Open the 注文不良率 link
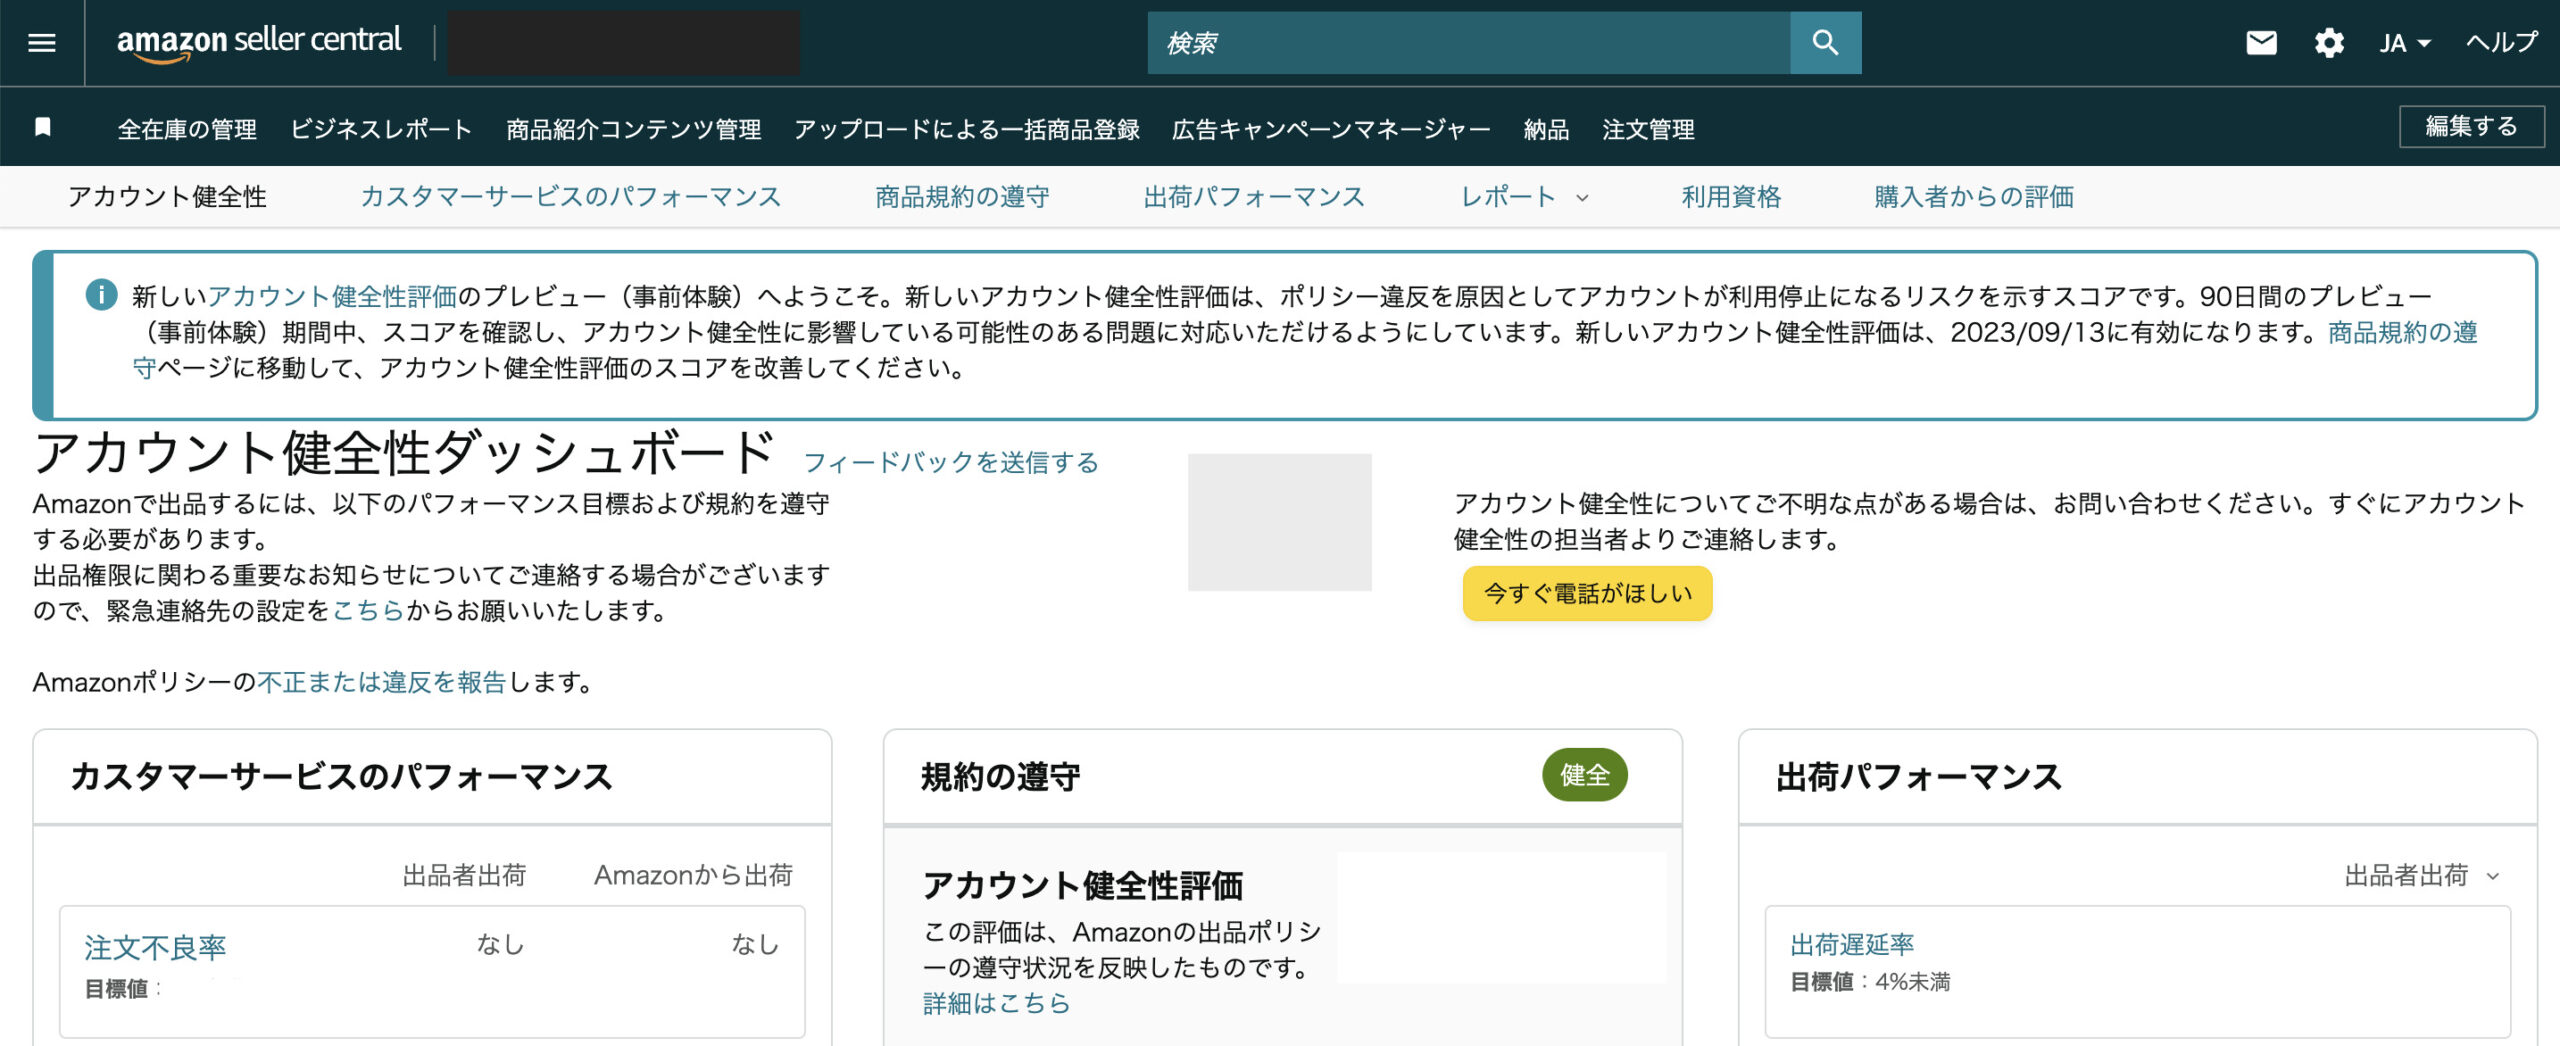This screenshot has height=1046, width=2560. click(155, 947)
